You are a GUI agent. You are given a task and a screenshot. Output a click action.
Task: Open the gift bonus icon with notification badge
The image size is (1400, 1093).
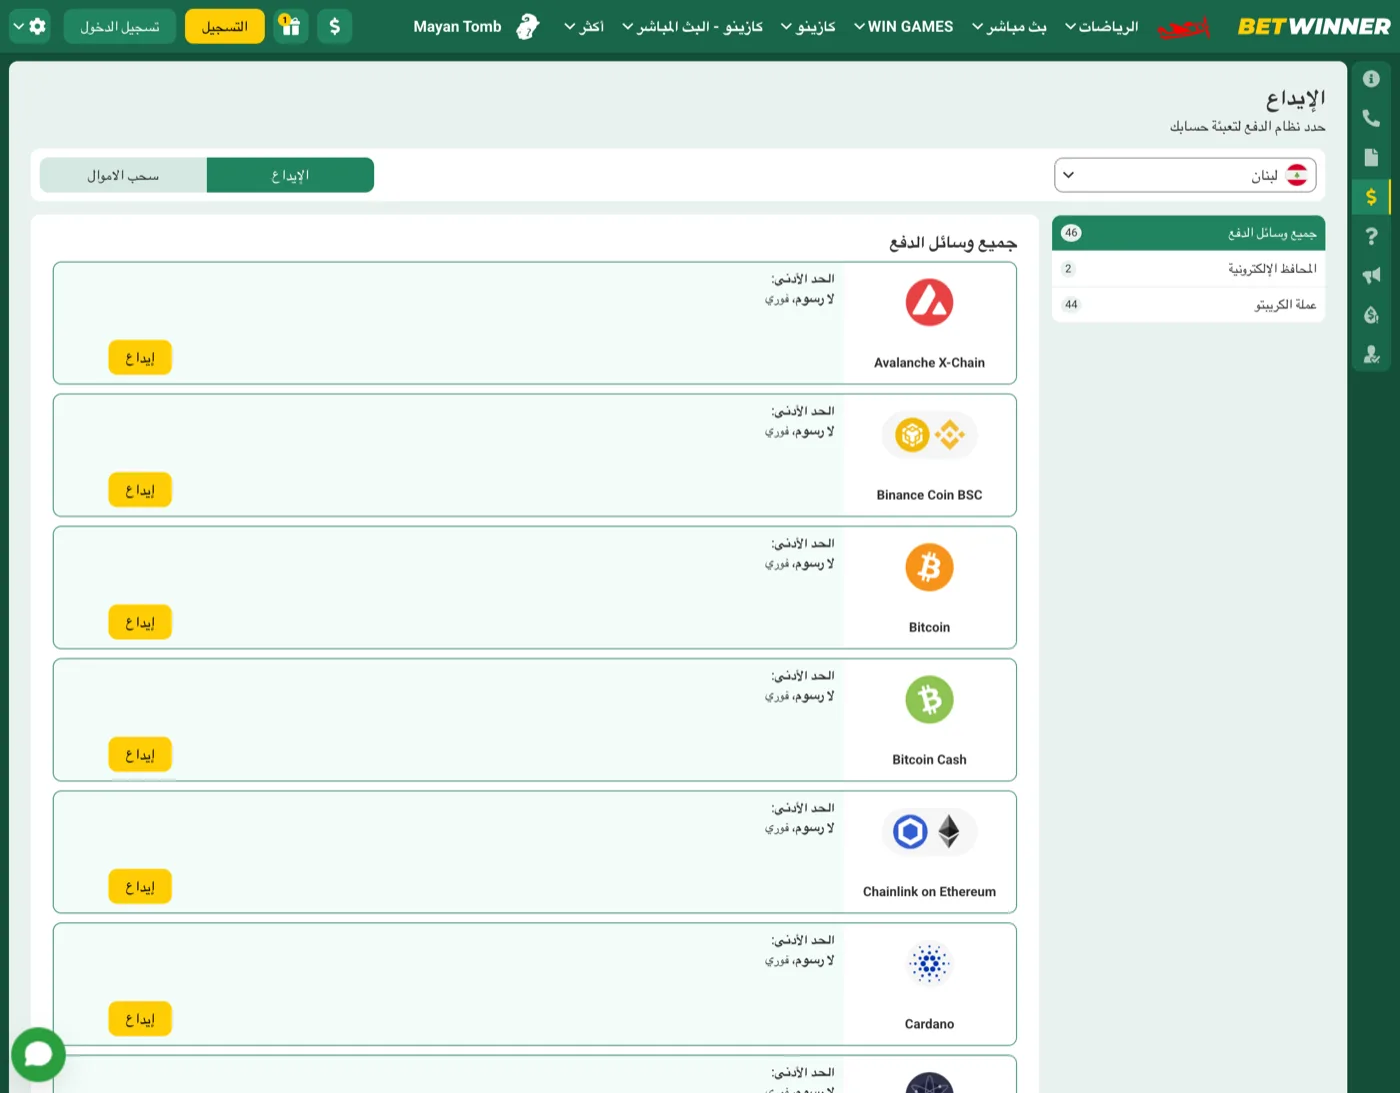point(290,26)
